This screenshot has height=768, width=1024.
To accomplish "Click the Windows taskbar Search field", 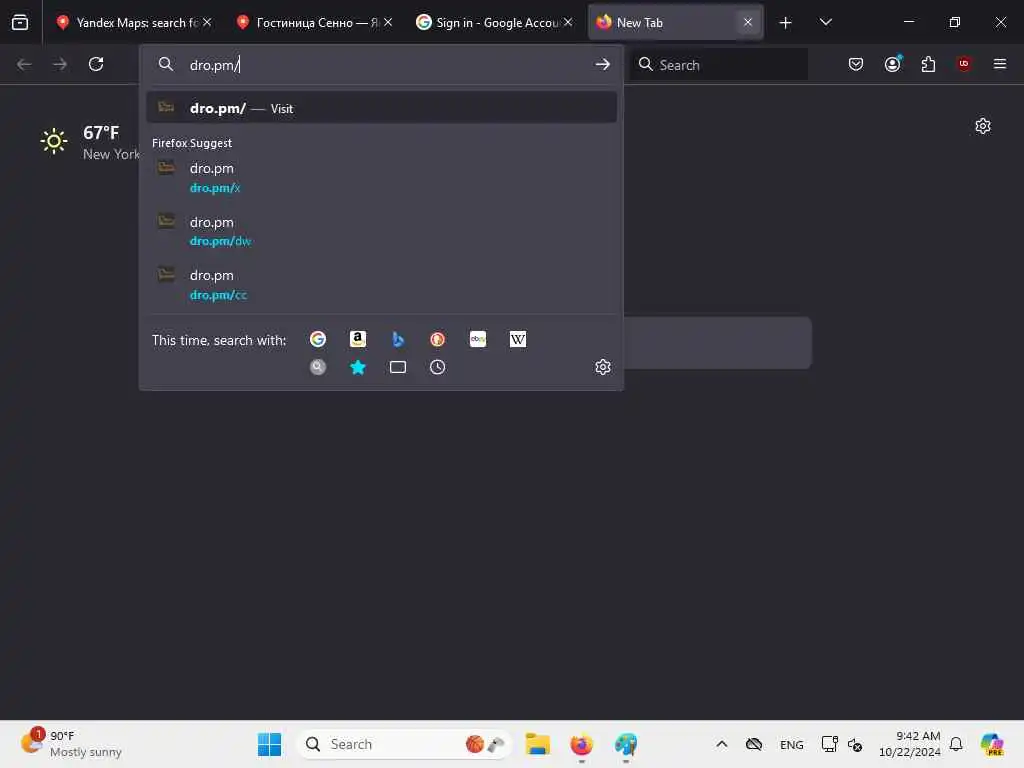I will [x=404, y=744].
